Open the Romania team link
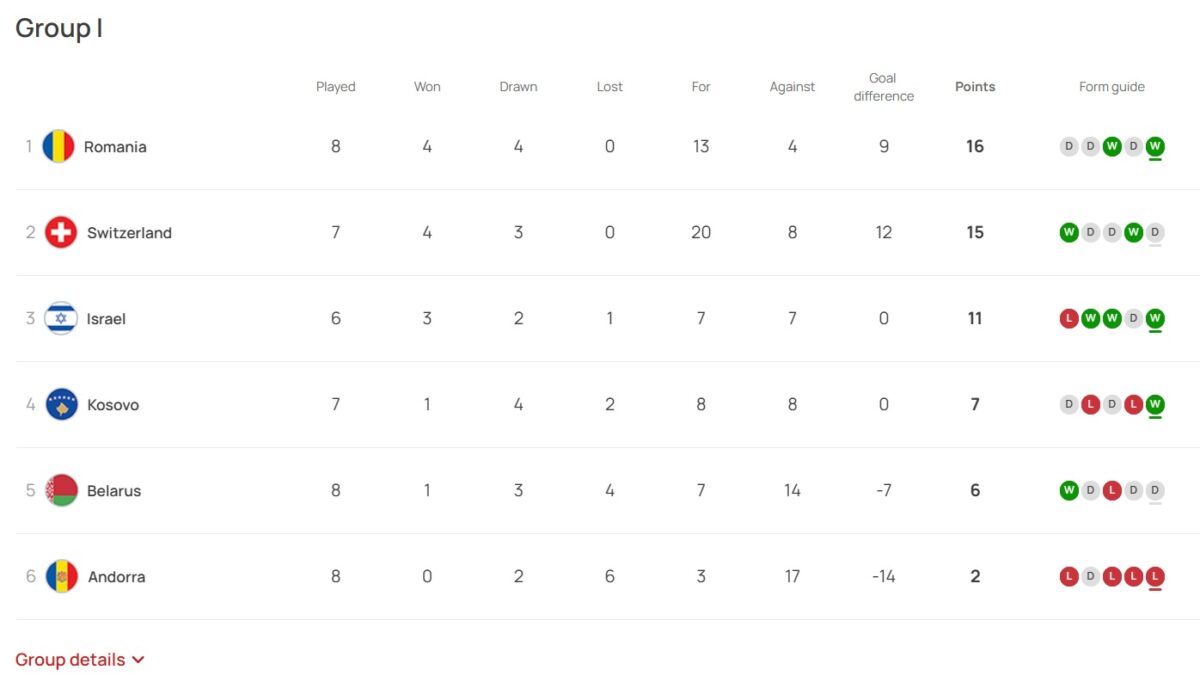Viewport: 1200px width, 682px height. point(115,147)
